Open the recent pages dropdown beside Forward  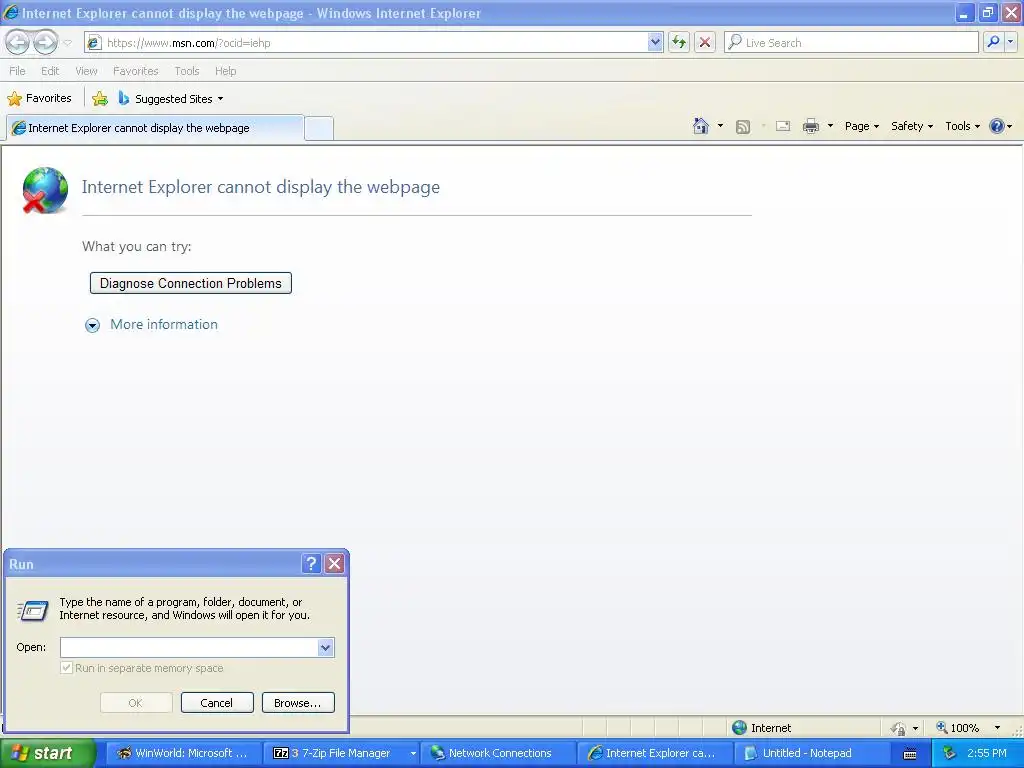pos(68,43)
